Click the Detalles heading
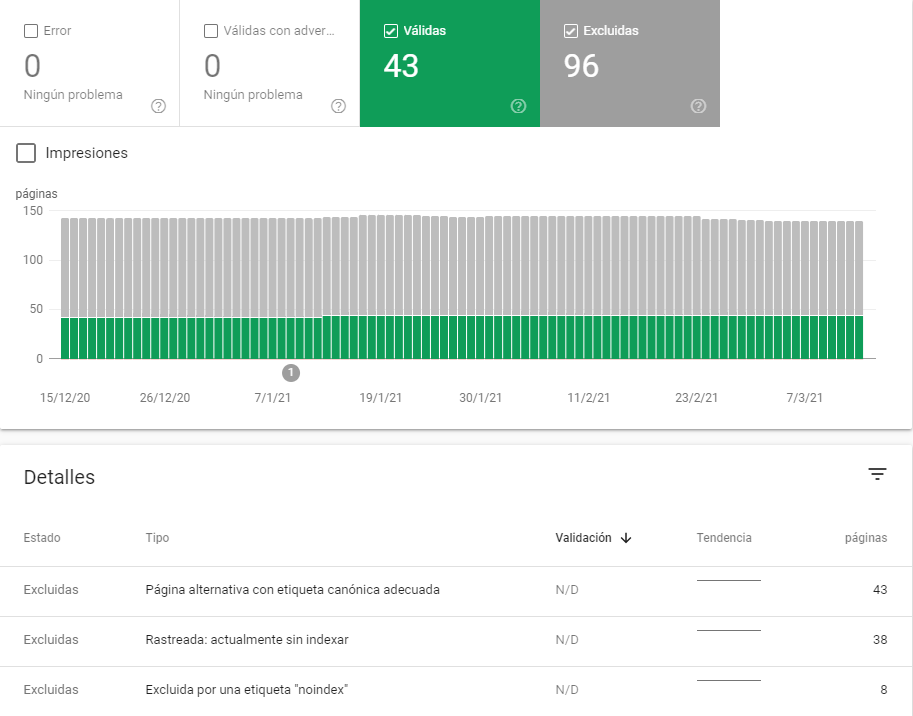This screenshot has height=716, width=913. (59, 477)
